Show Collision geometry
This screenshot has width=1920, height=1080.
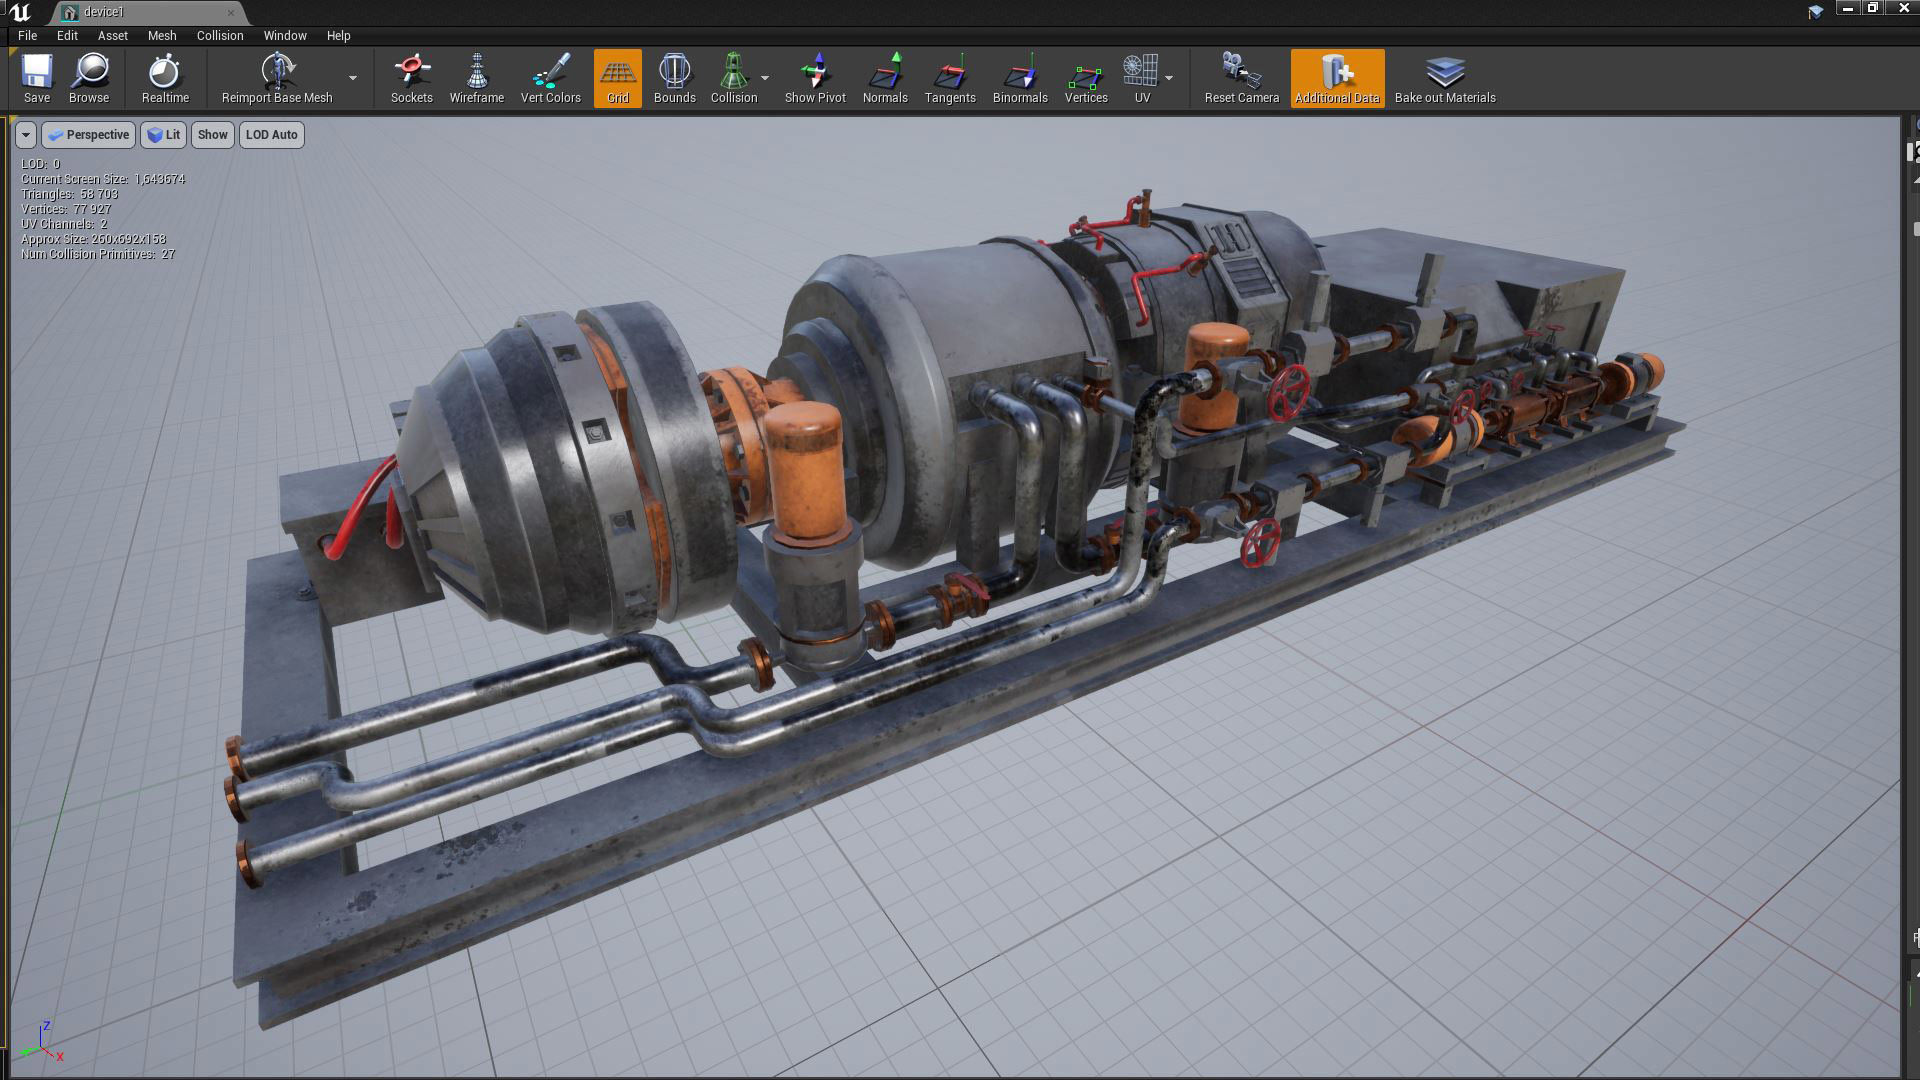click(x=734, y=78)
